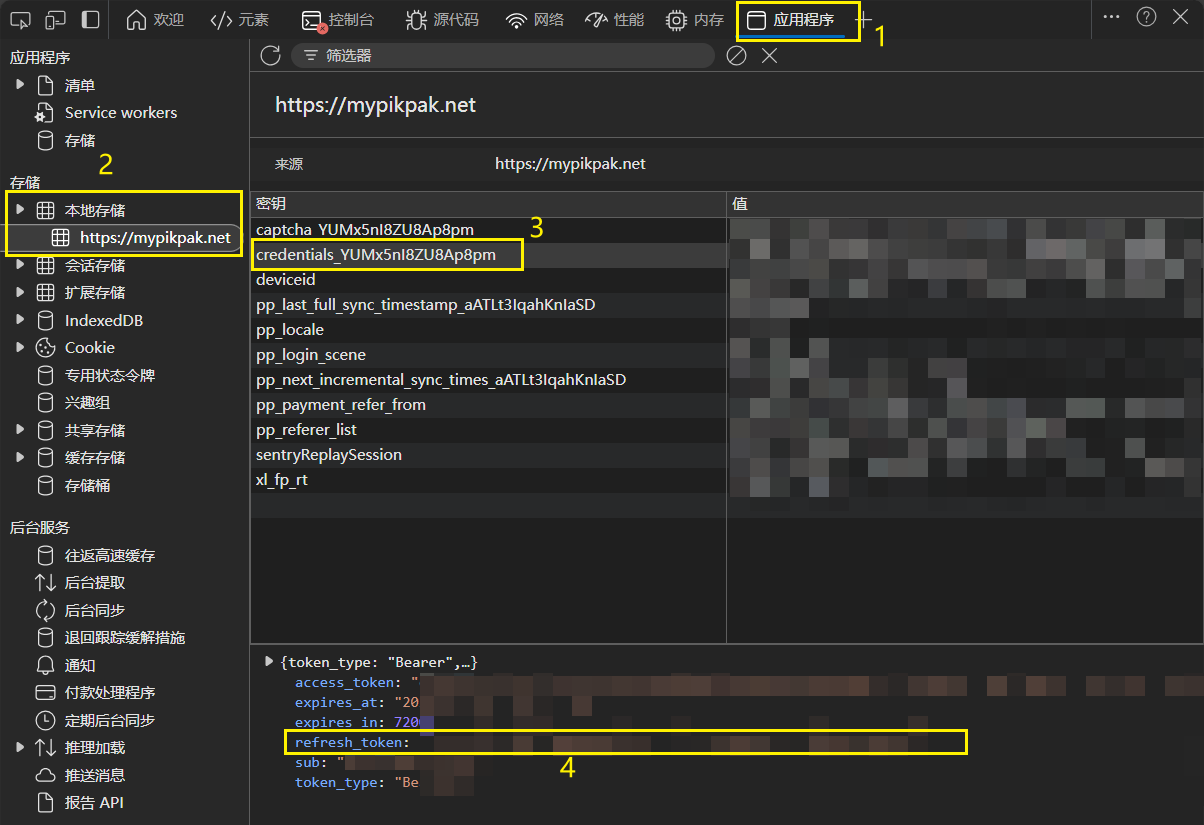Open the more options ellipsis menu

point(1111,17)
